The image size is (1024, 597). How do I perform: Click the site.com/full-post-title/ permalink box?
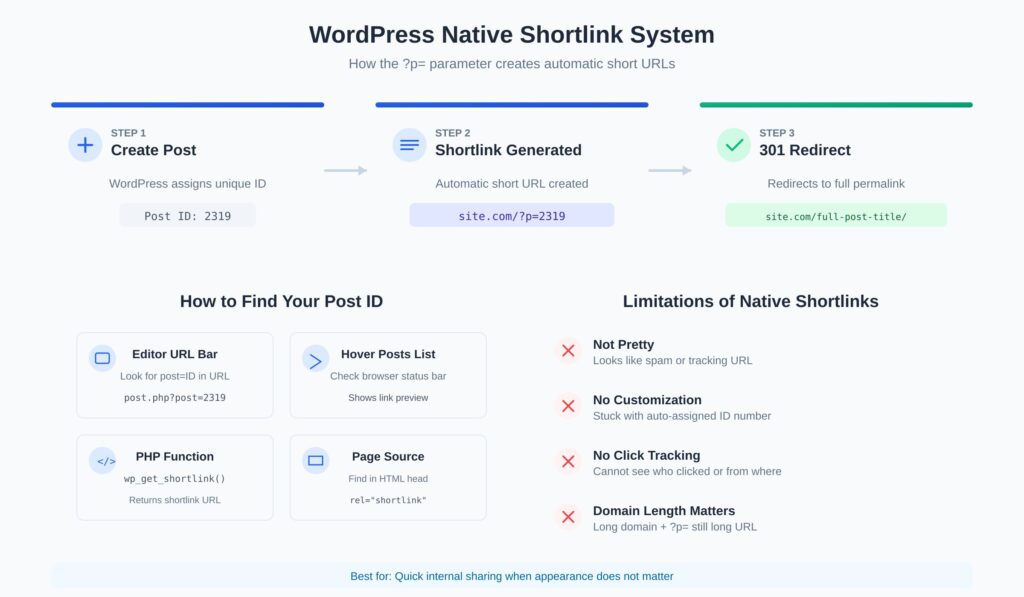click(x=835, y=216)
